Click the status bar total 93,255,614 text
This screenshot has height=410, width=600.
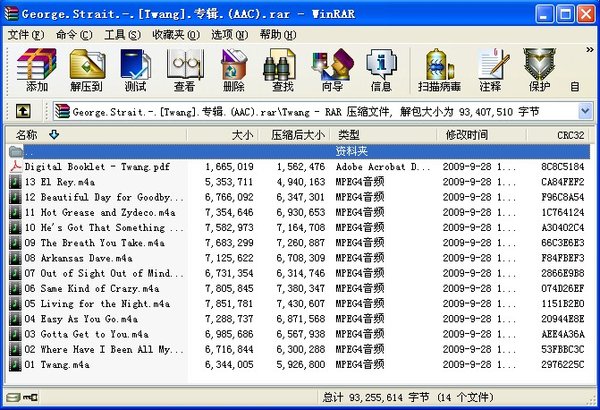pyautogui.click(x=408, y=397)
